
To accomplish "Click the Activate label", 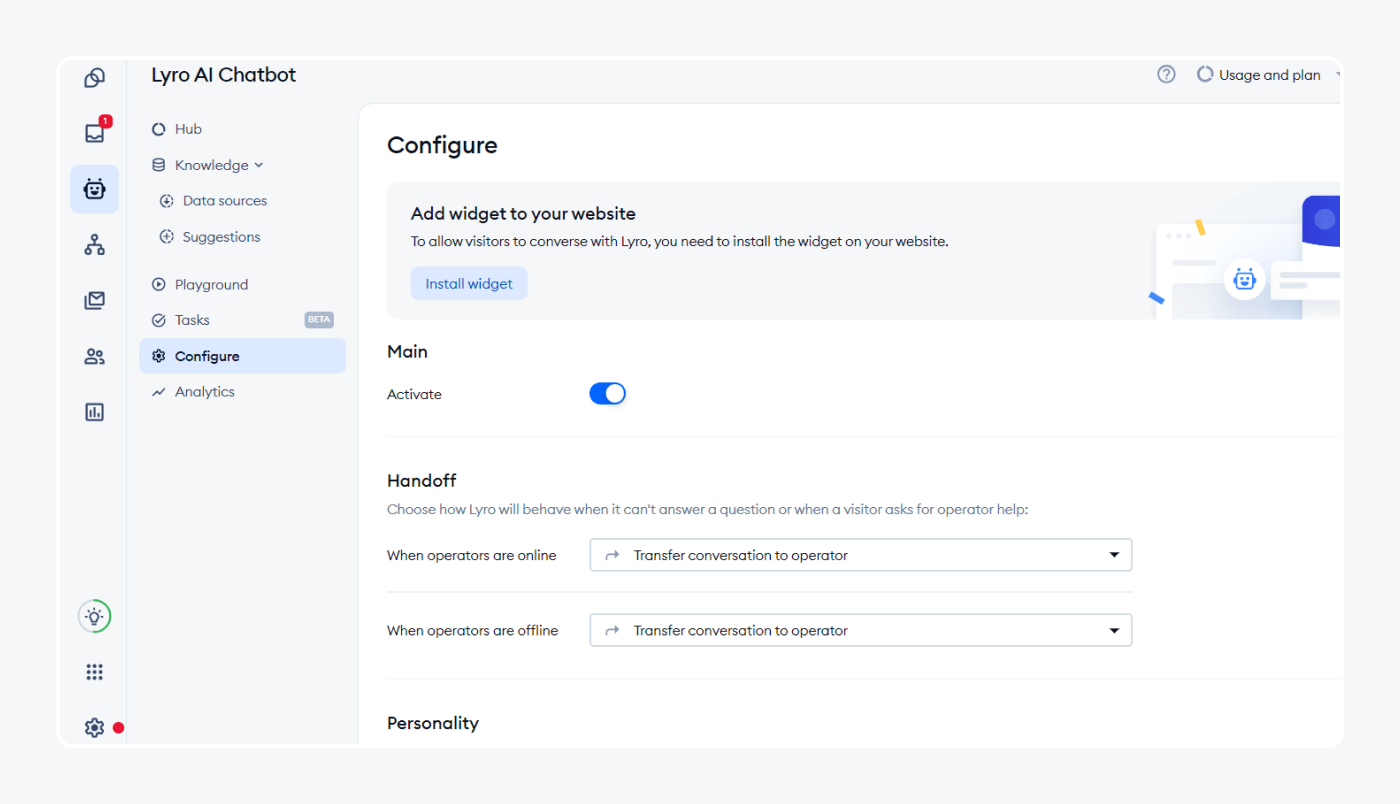I will pyautogui.click(x=414, y=395).
